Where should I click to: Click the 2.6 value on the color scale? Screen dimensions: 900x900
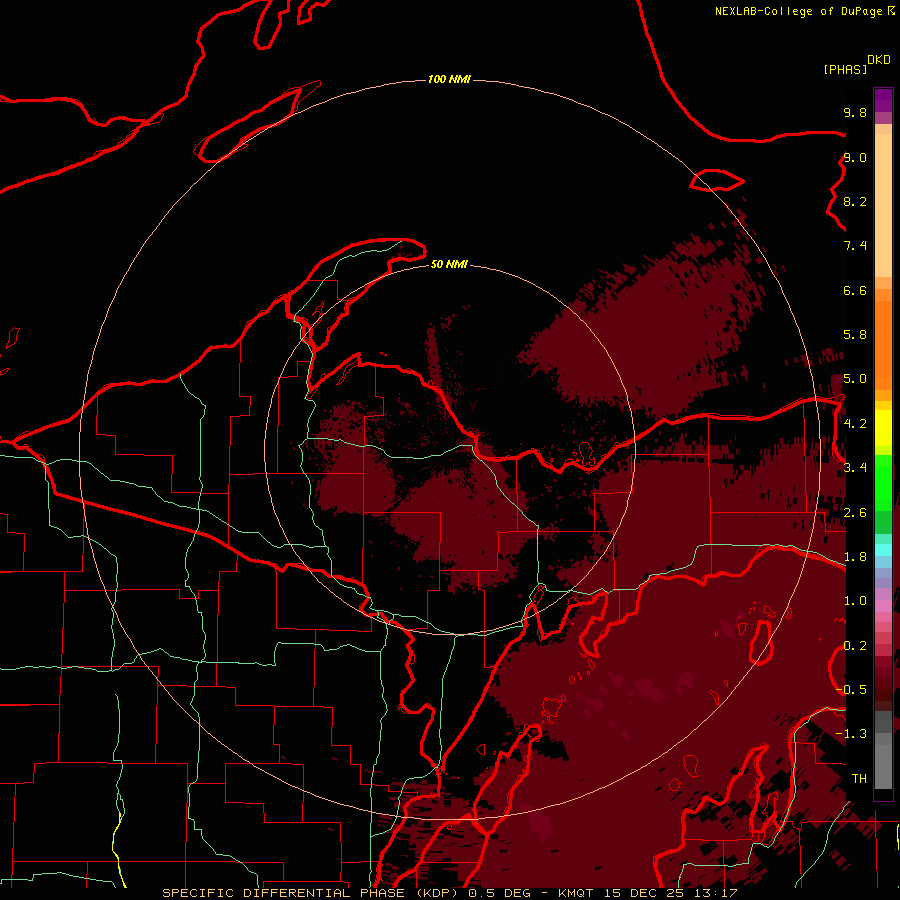[855, 513]
